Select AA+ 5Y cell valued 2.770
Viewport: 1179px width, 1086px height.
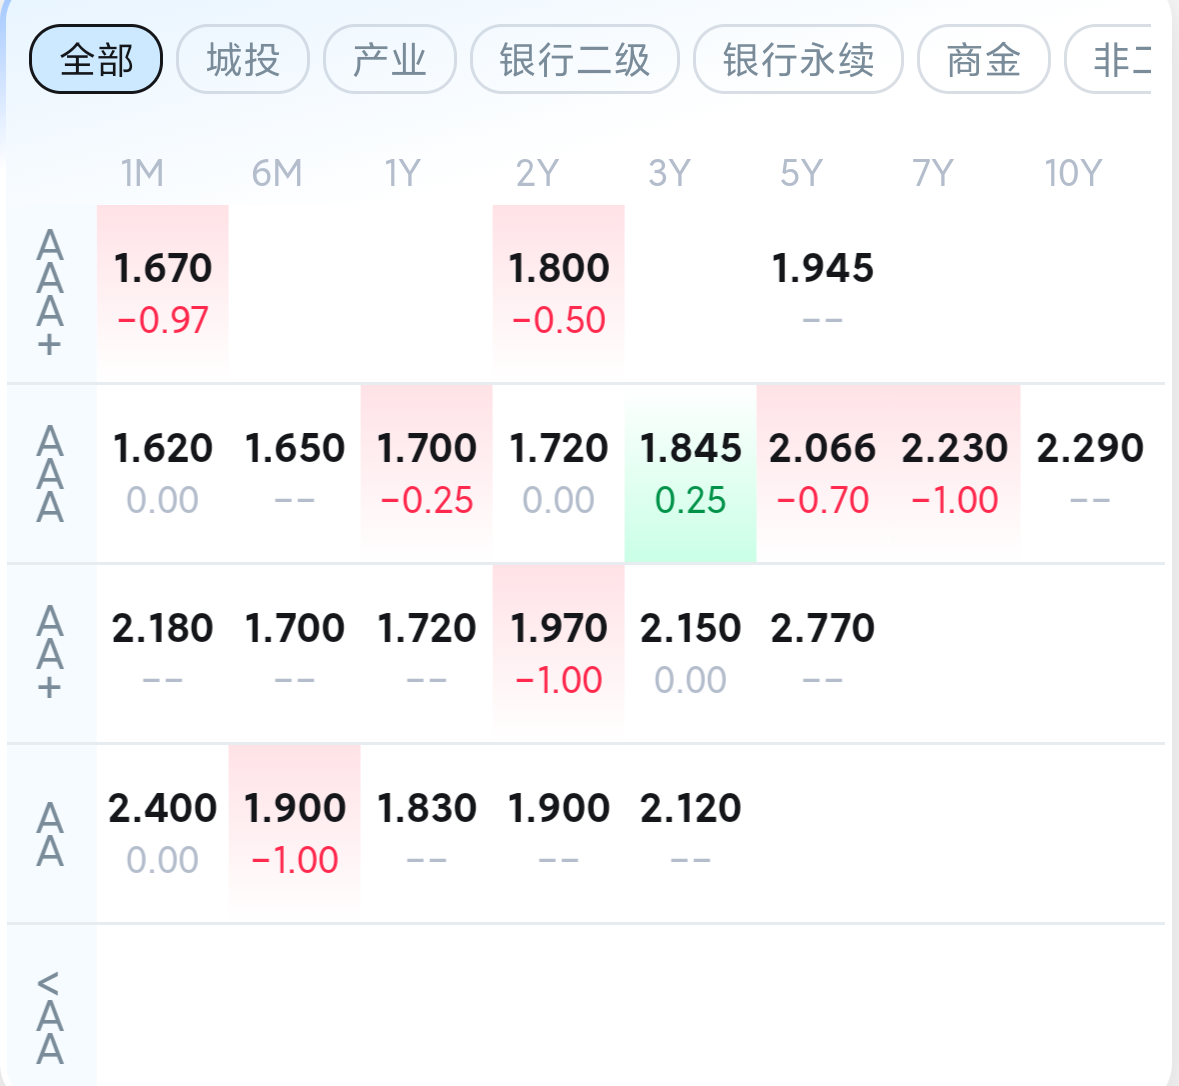(822, 653)
